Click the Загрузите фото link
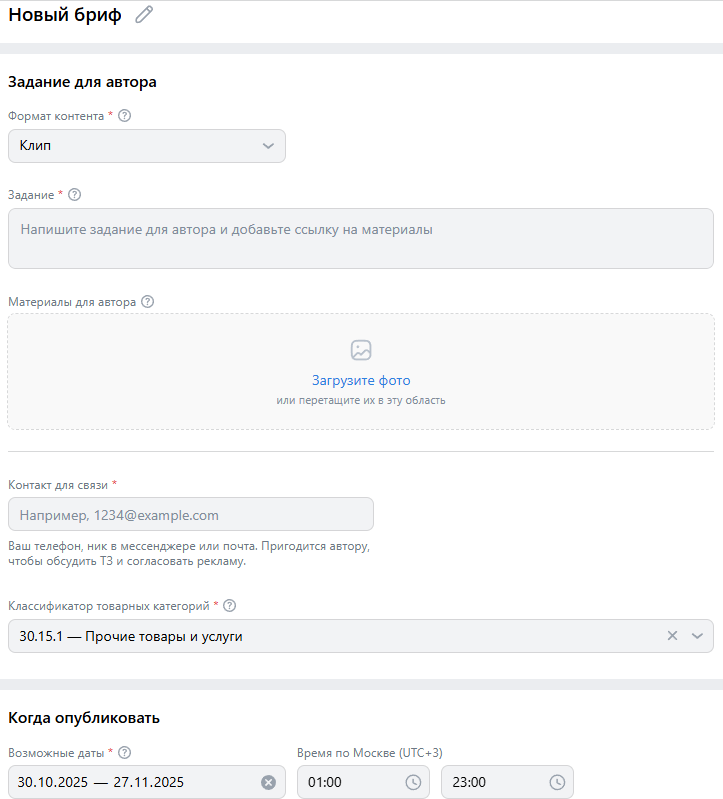 pyautogui.click(x=361, y=381)
